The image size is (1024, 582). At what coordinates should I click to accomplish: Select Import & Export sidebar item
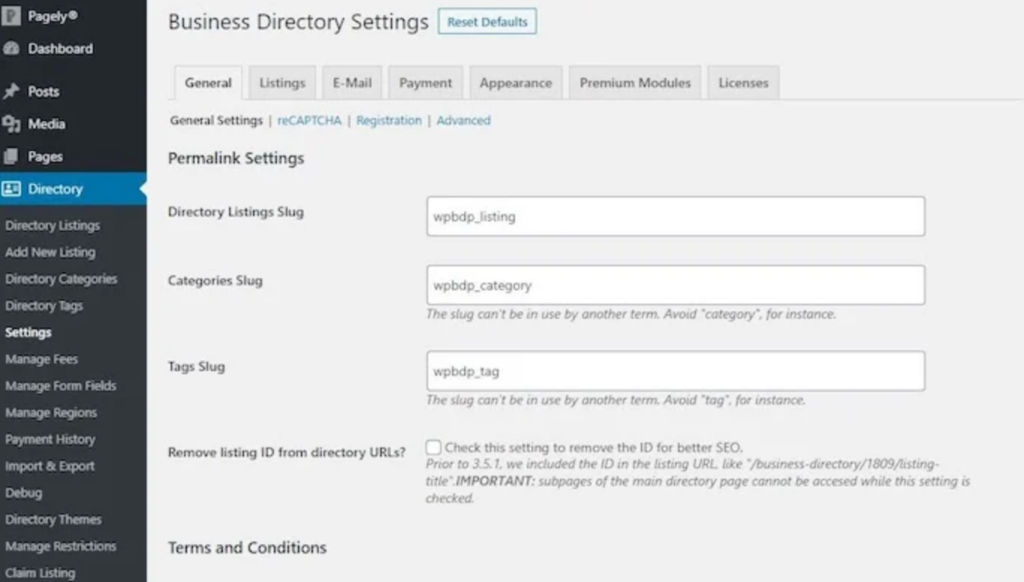point(50,466)
